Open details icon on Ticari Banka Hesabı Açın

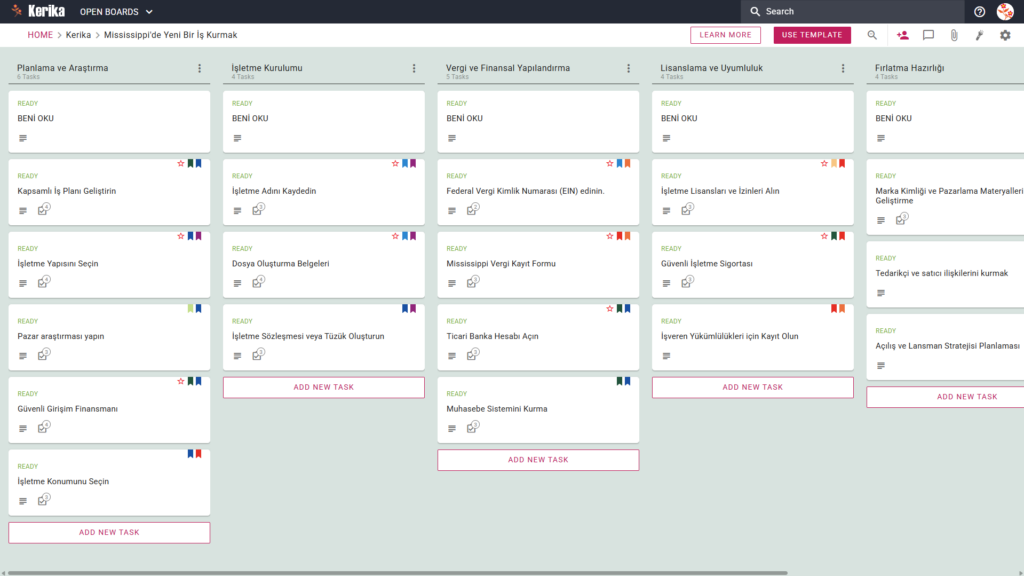click(x=452, y=356)
